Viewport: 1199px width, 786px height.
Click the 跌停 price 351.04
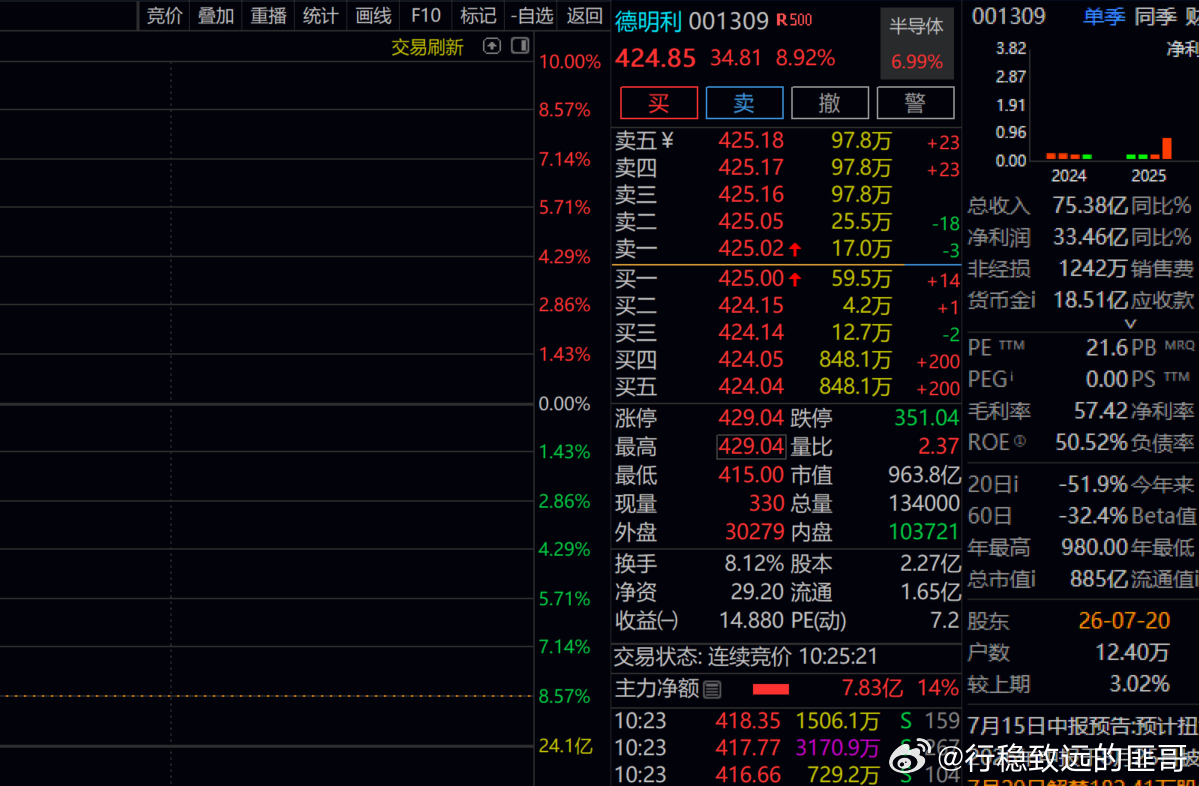927,418
